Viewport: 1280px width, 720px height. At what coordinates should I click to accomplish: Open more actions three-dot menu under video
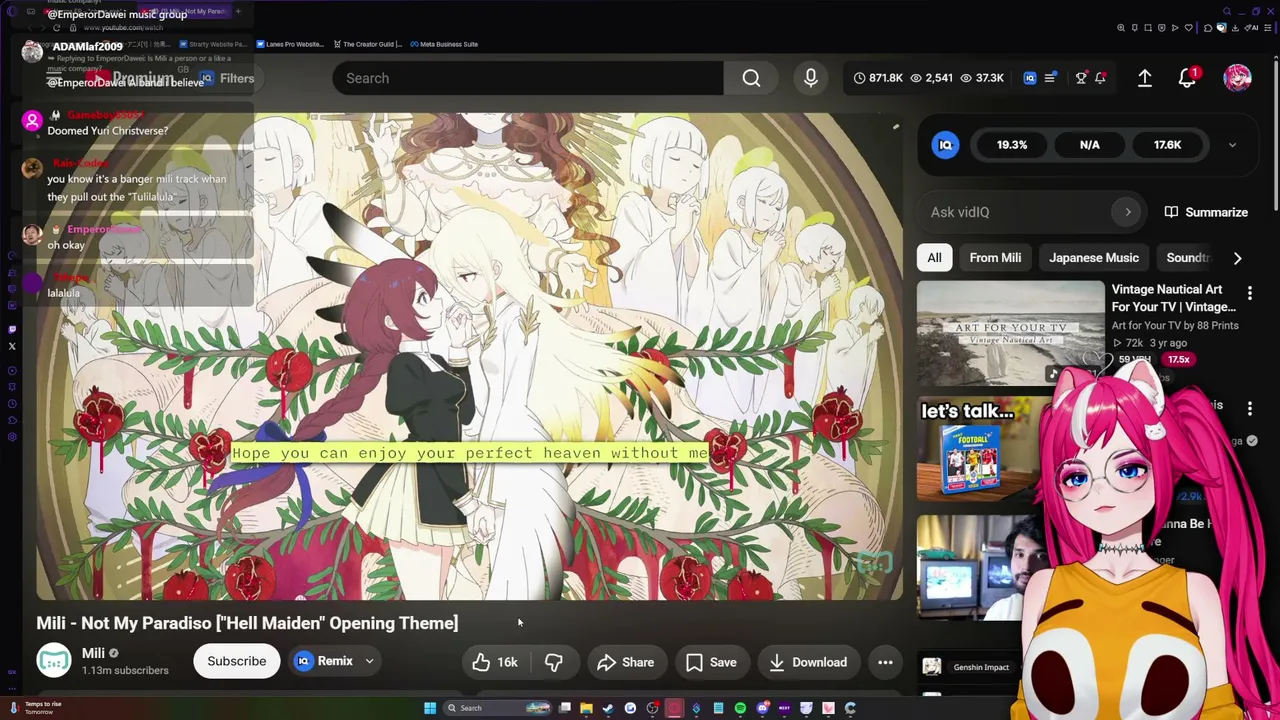tap(885, 662)
